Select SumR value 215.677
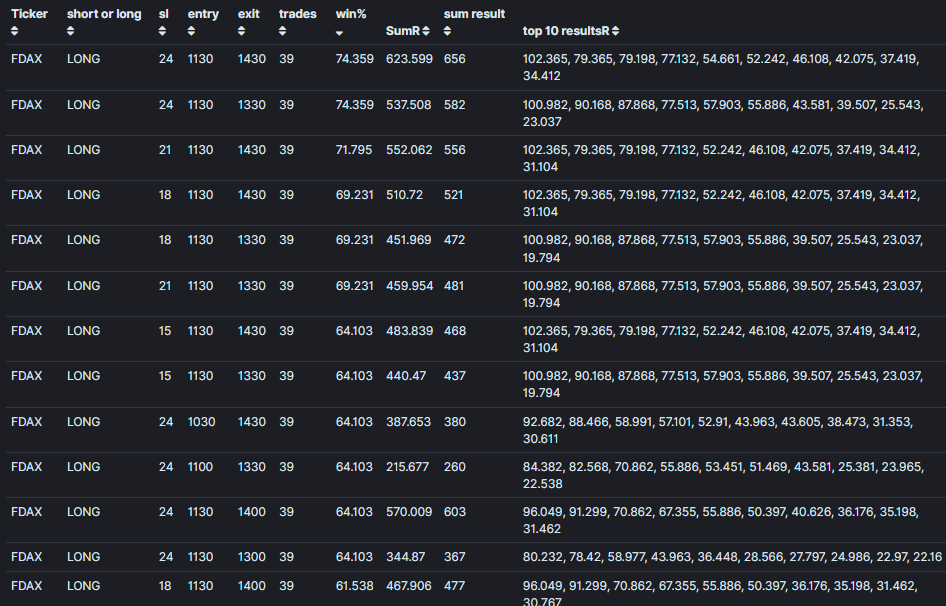 (x=407, y=467)
